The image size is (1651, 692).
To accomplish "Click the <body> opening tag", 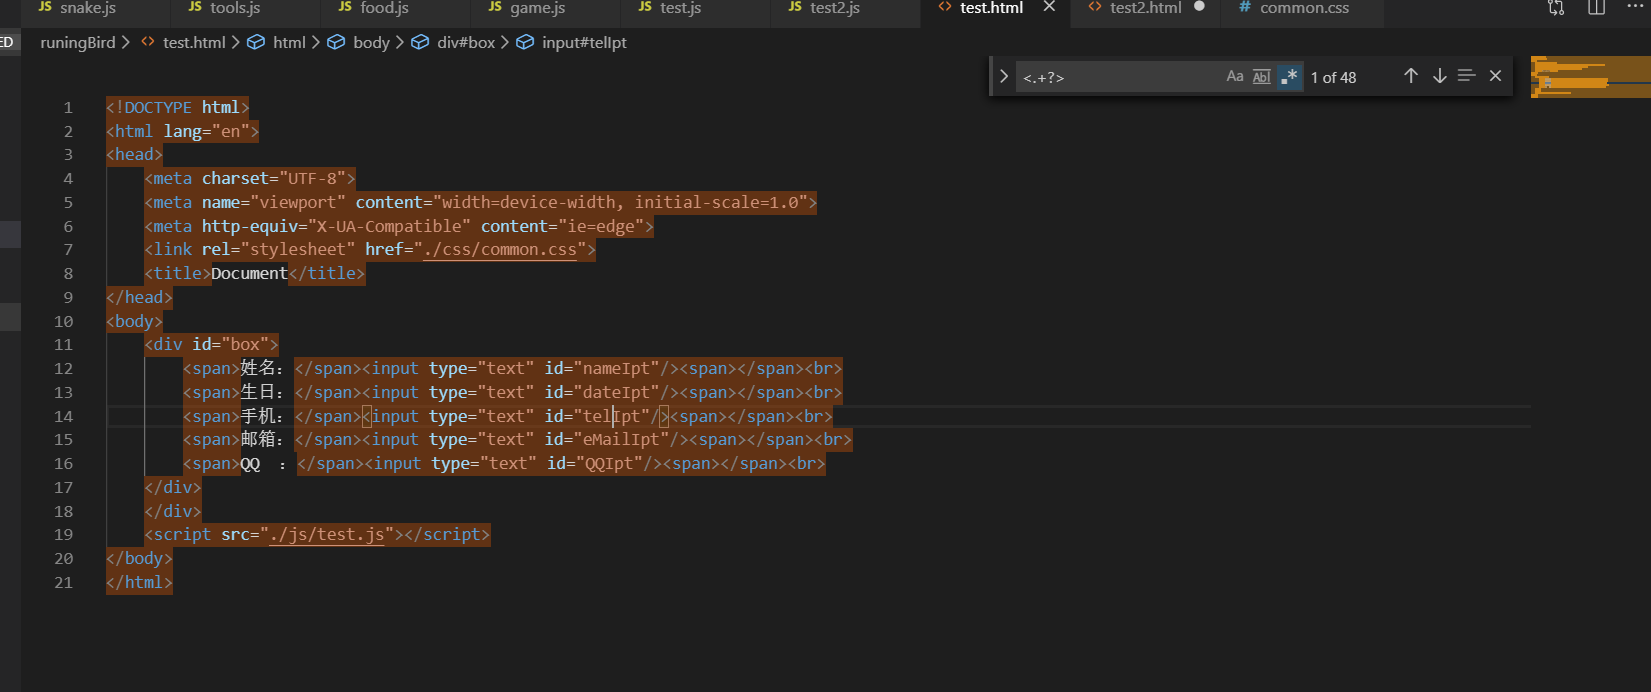I will point(134,321).
